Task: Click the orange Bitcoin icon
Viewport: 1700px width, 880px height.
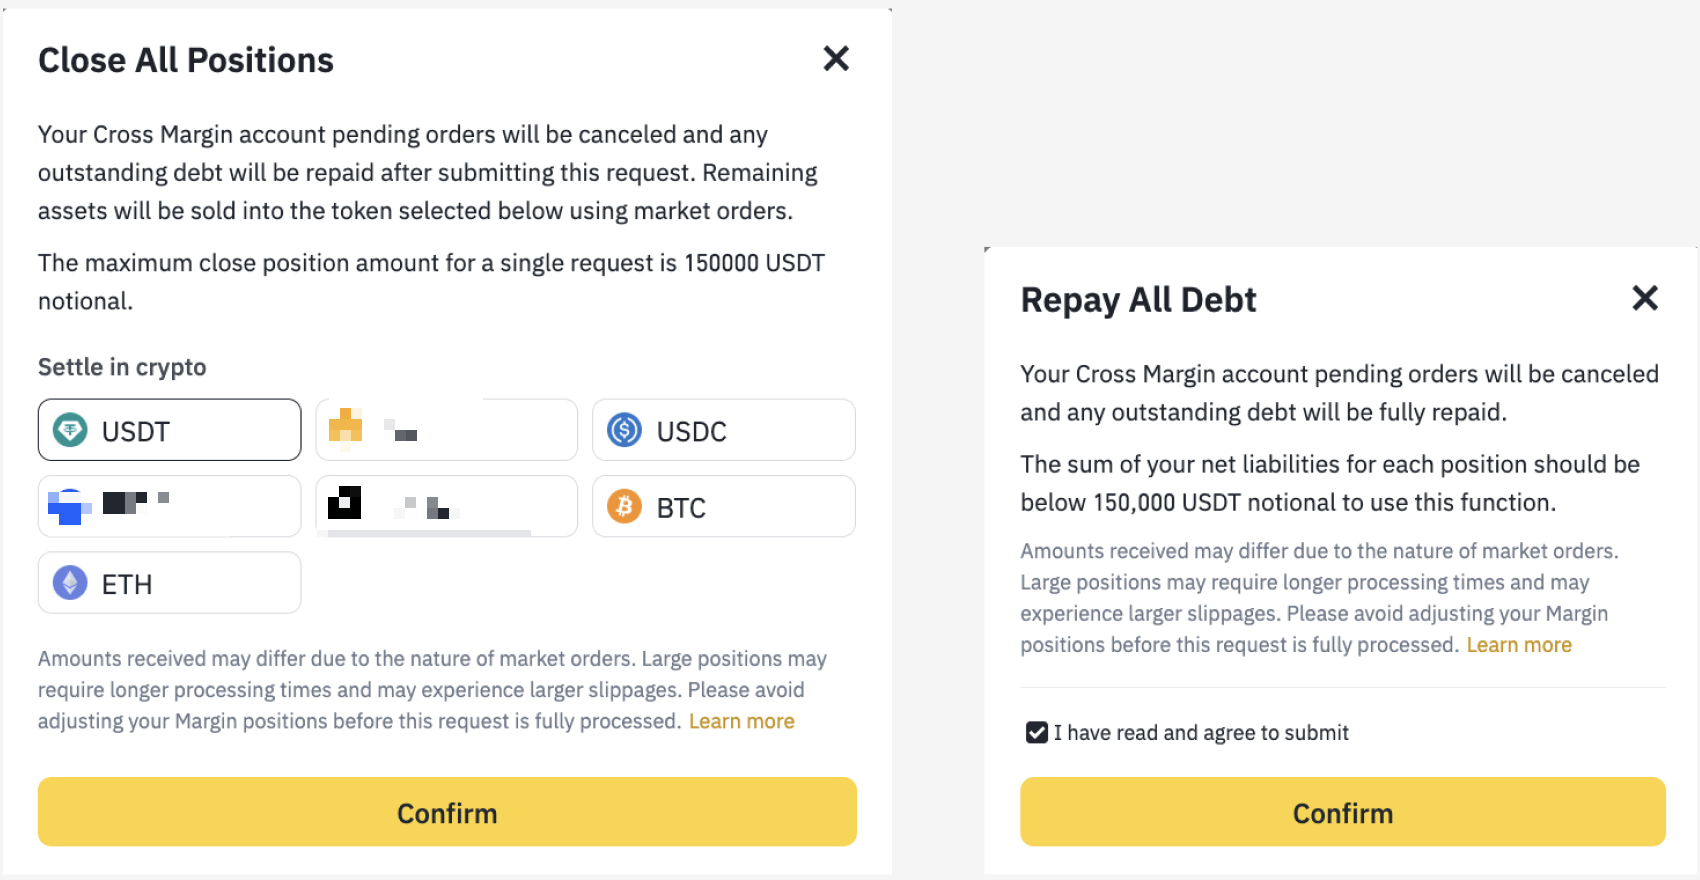Action: coord(625,506)
